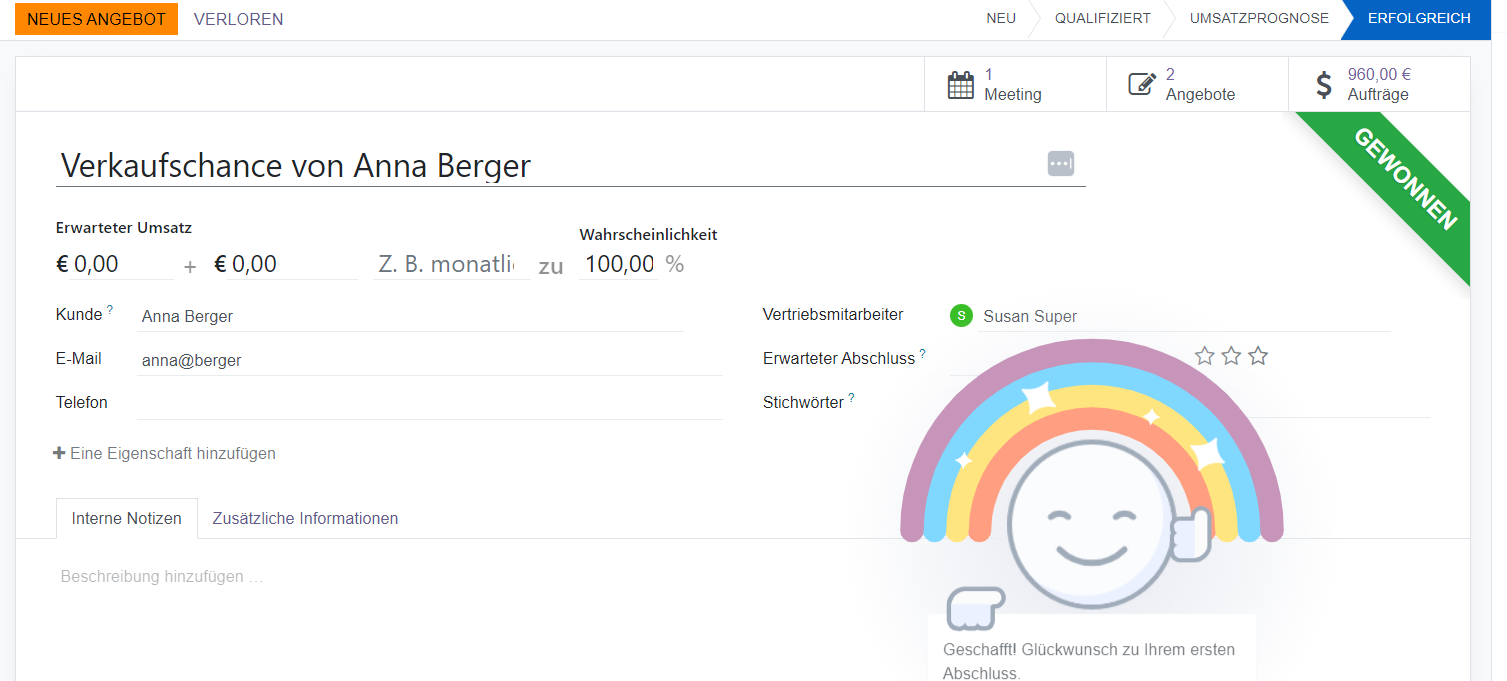Click the Kunde help question mark
Image resolution: width=1507 pixels, height=681 pixels.
point(110,310)
